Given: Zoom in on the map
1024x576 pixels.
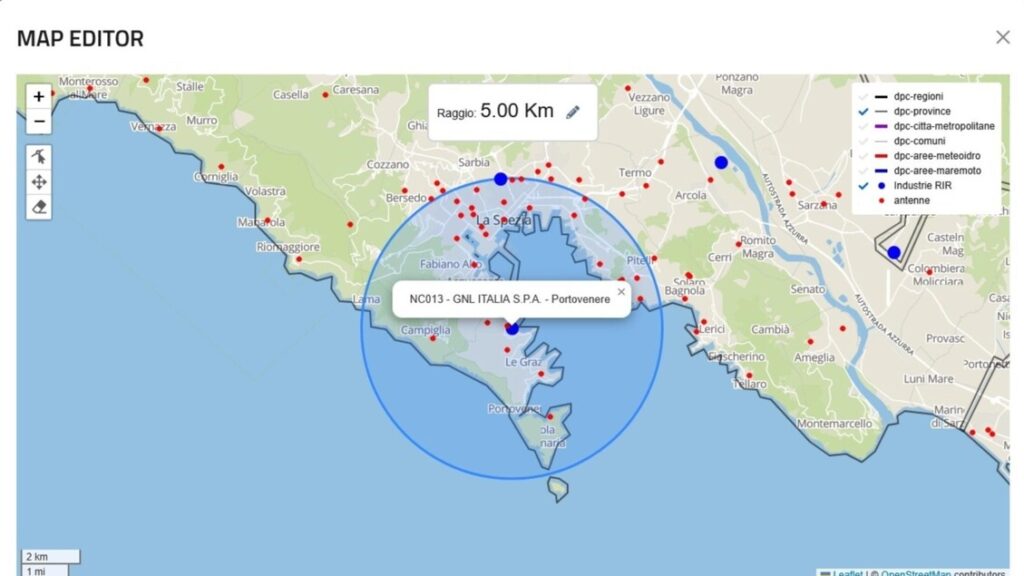Looking at the screenshot, I should [39, 97].
